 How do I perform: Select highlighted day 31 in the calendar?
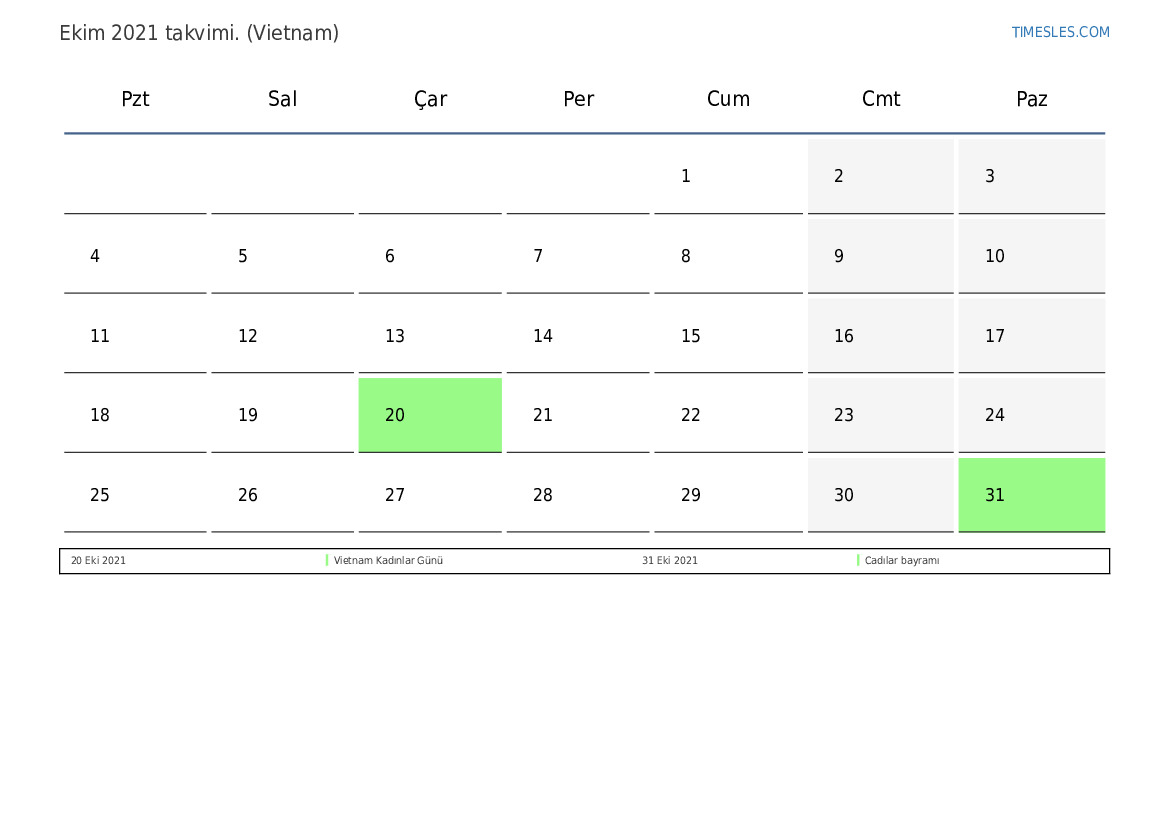coord(1032,494)
